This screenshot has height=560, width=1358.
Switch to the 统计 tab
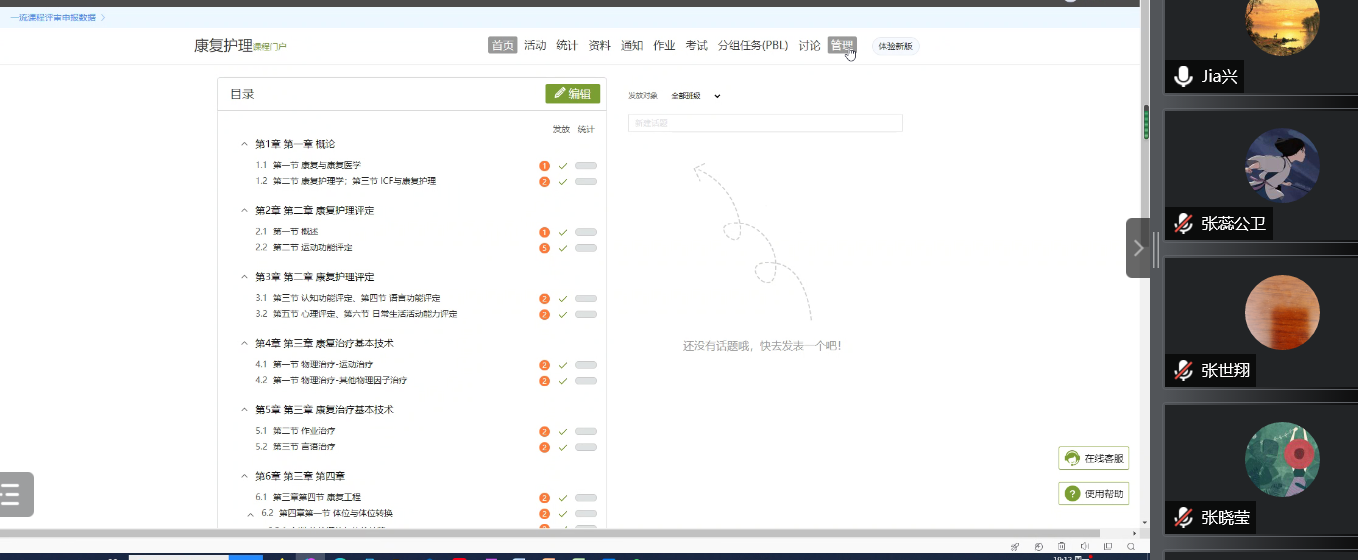pyautogui.click(x=567, y=45)
